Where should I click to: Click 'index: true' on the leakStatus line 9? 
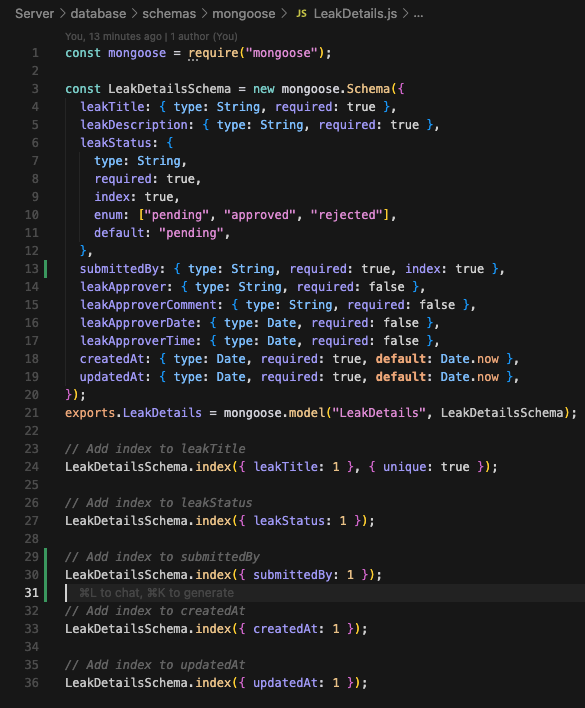point(134,196)
